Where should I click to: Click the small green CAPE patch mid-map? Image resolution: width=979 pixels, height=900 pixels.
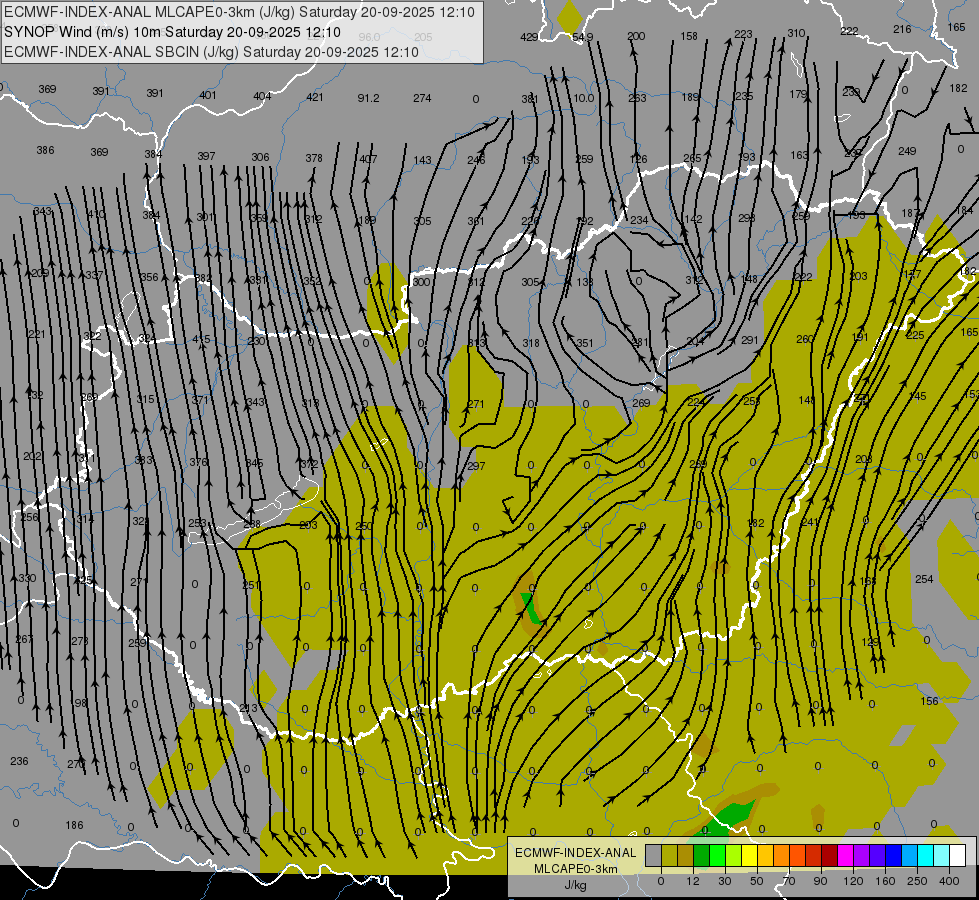(x=531, y=608)
